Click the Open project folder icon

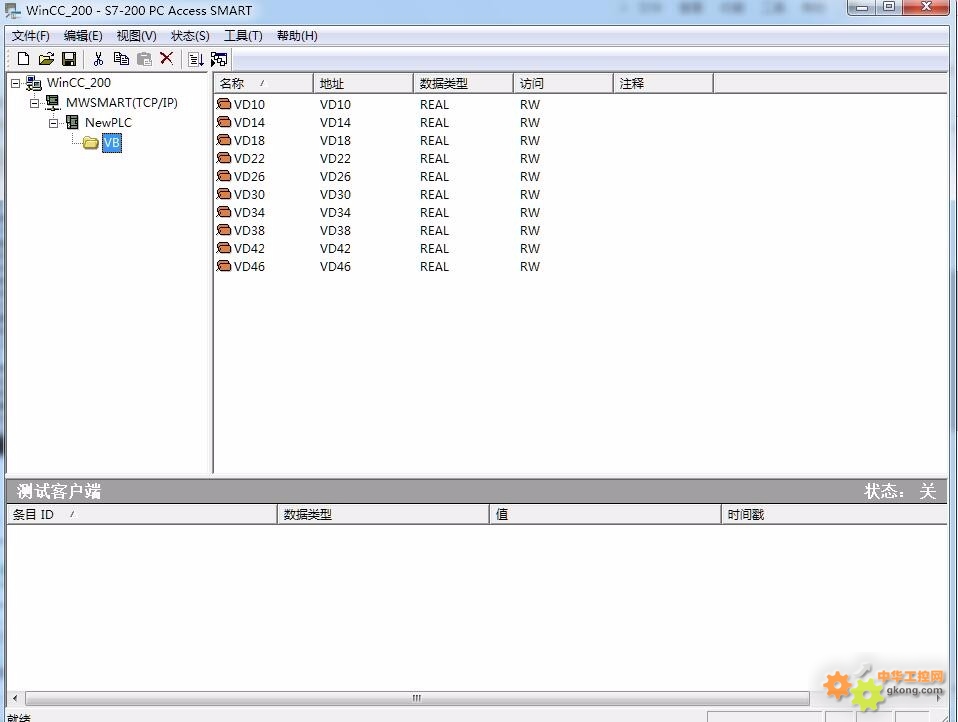coord(46,59)
